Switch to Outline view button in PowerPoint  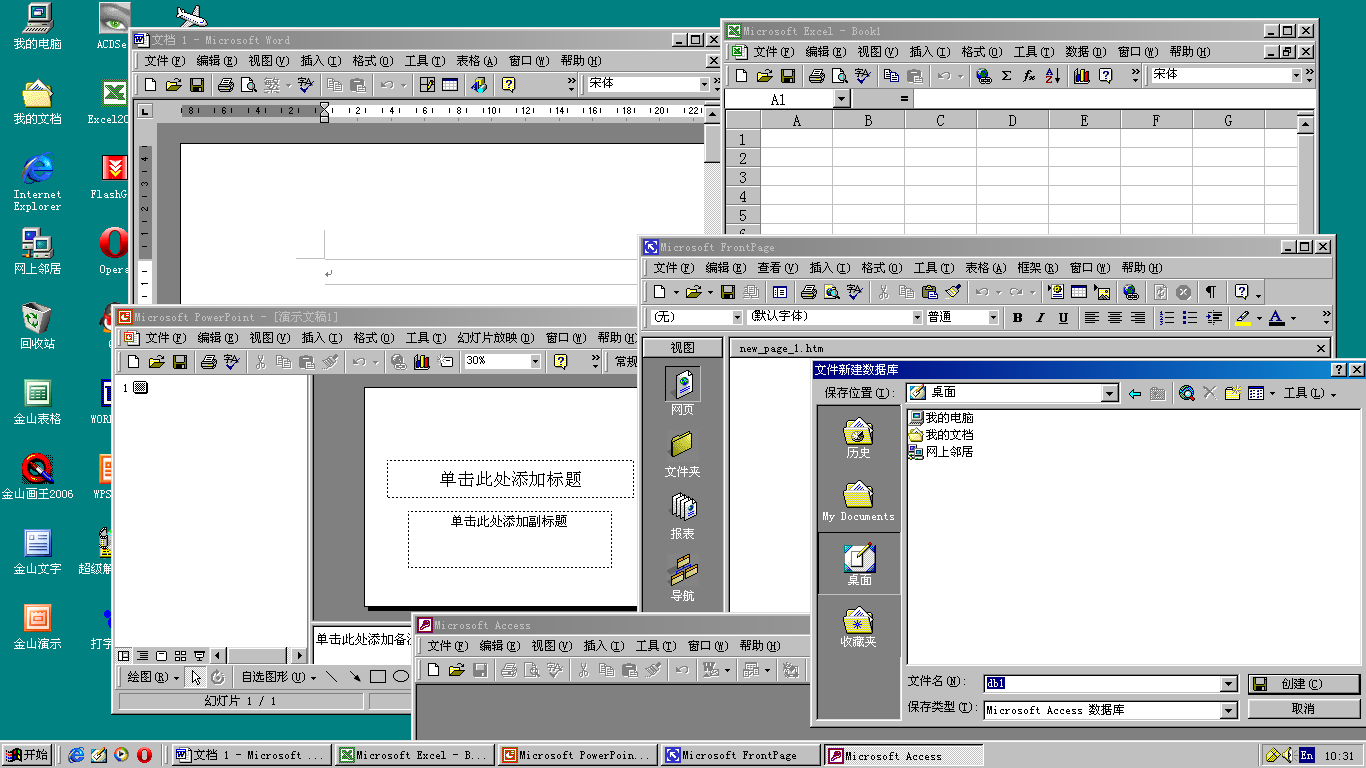coord(143,656)
